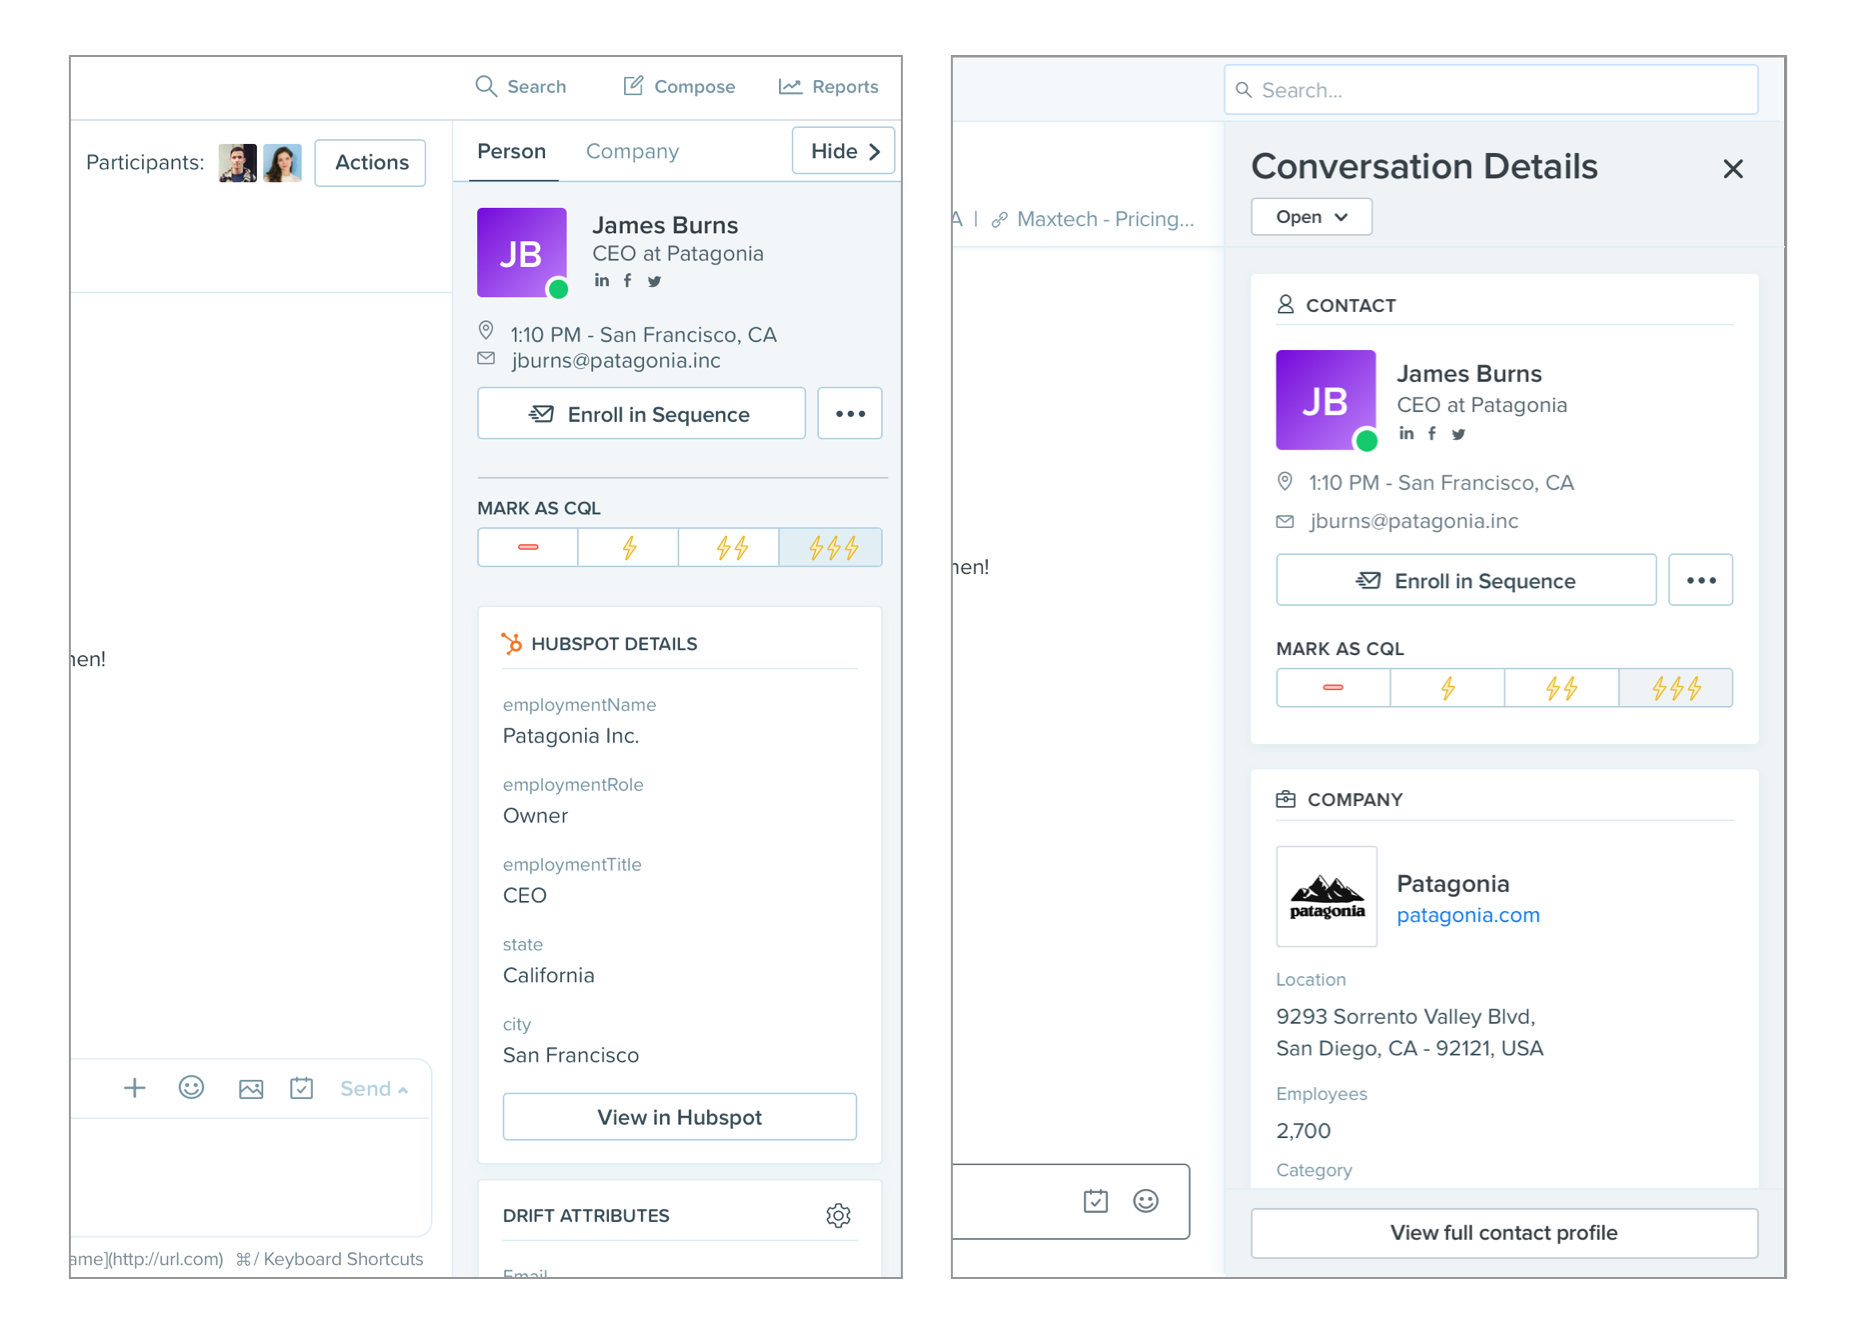Set CQL to three bolts in left Person panel

click(x=832, y=547)
